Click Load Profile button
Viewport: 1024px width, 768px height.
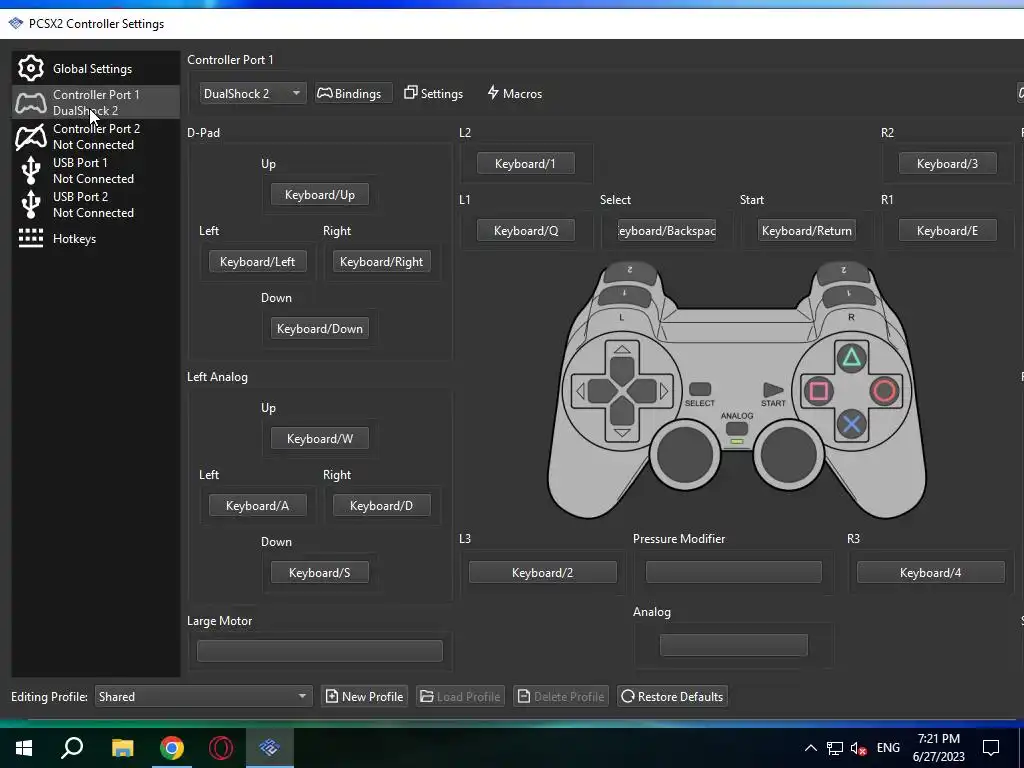pos(460,696)
